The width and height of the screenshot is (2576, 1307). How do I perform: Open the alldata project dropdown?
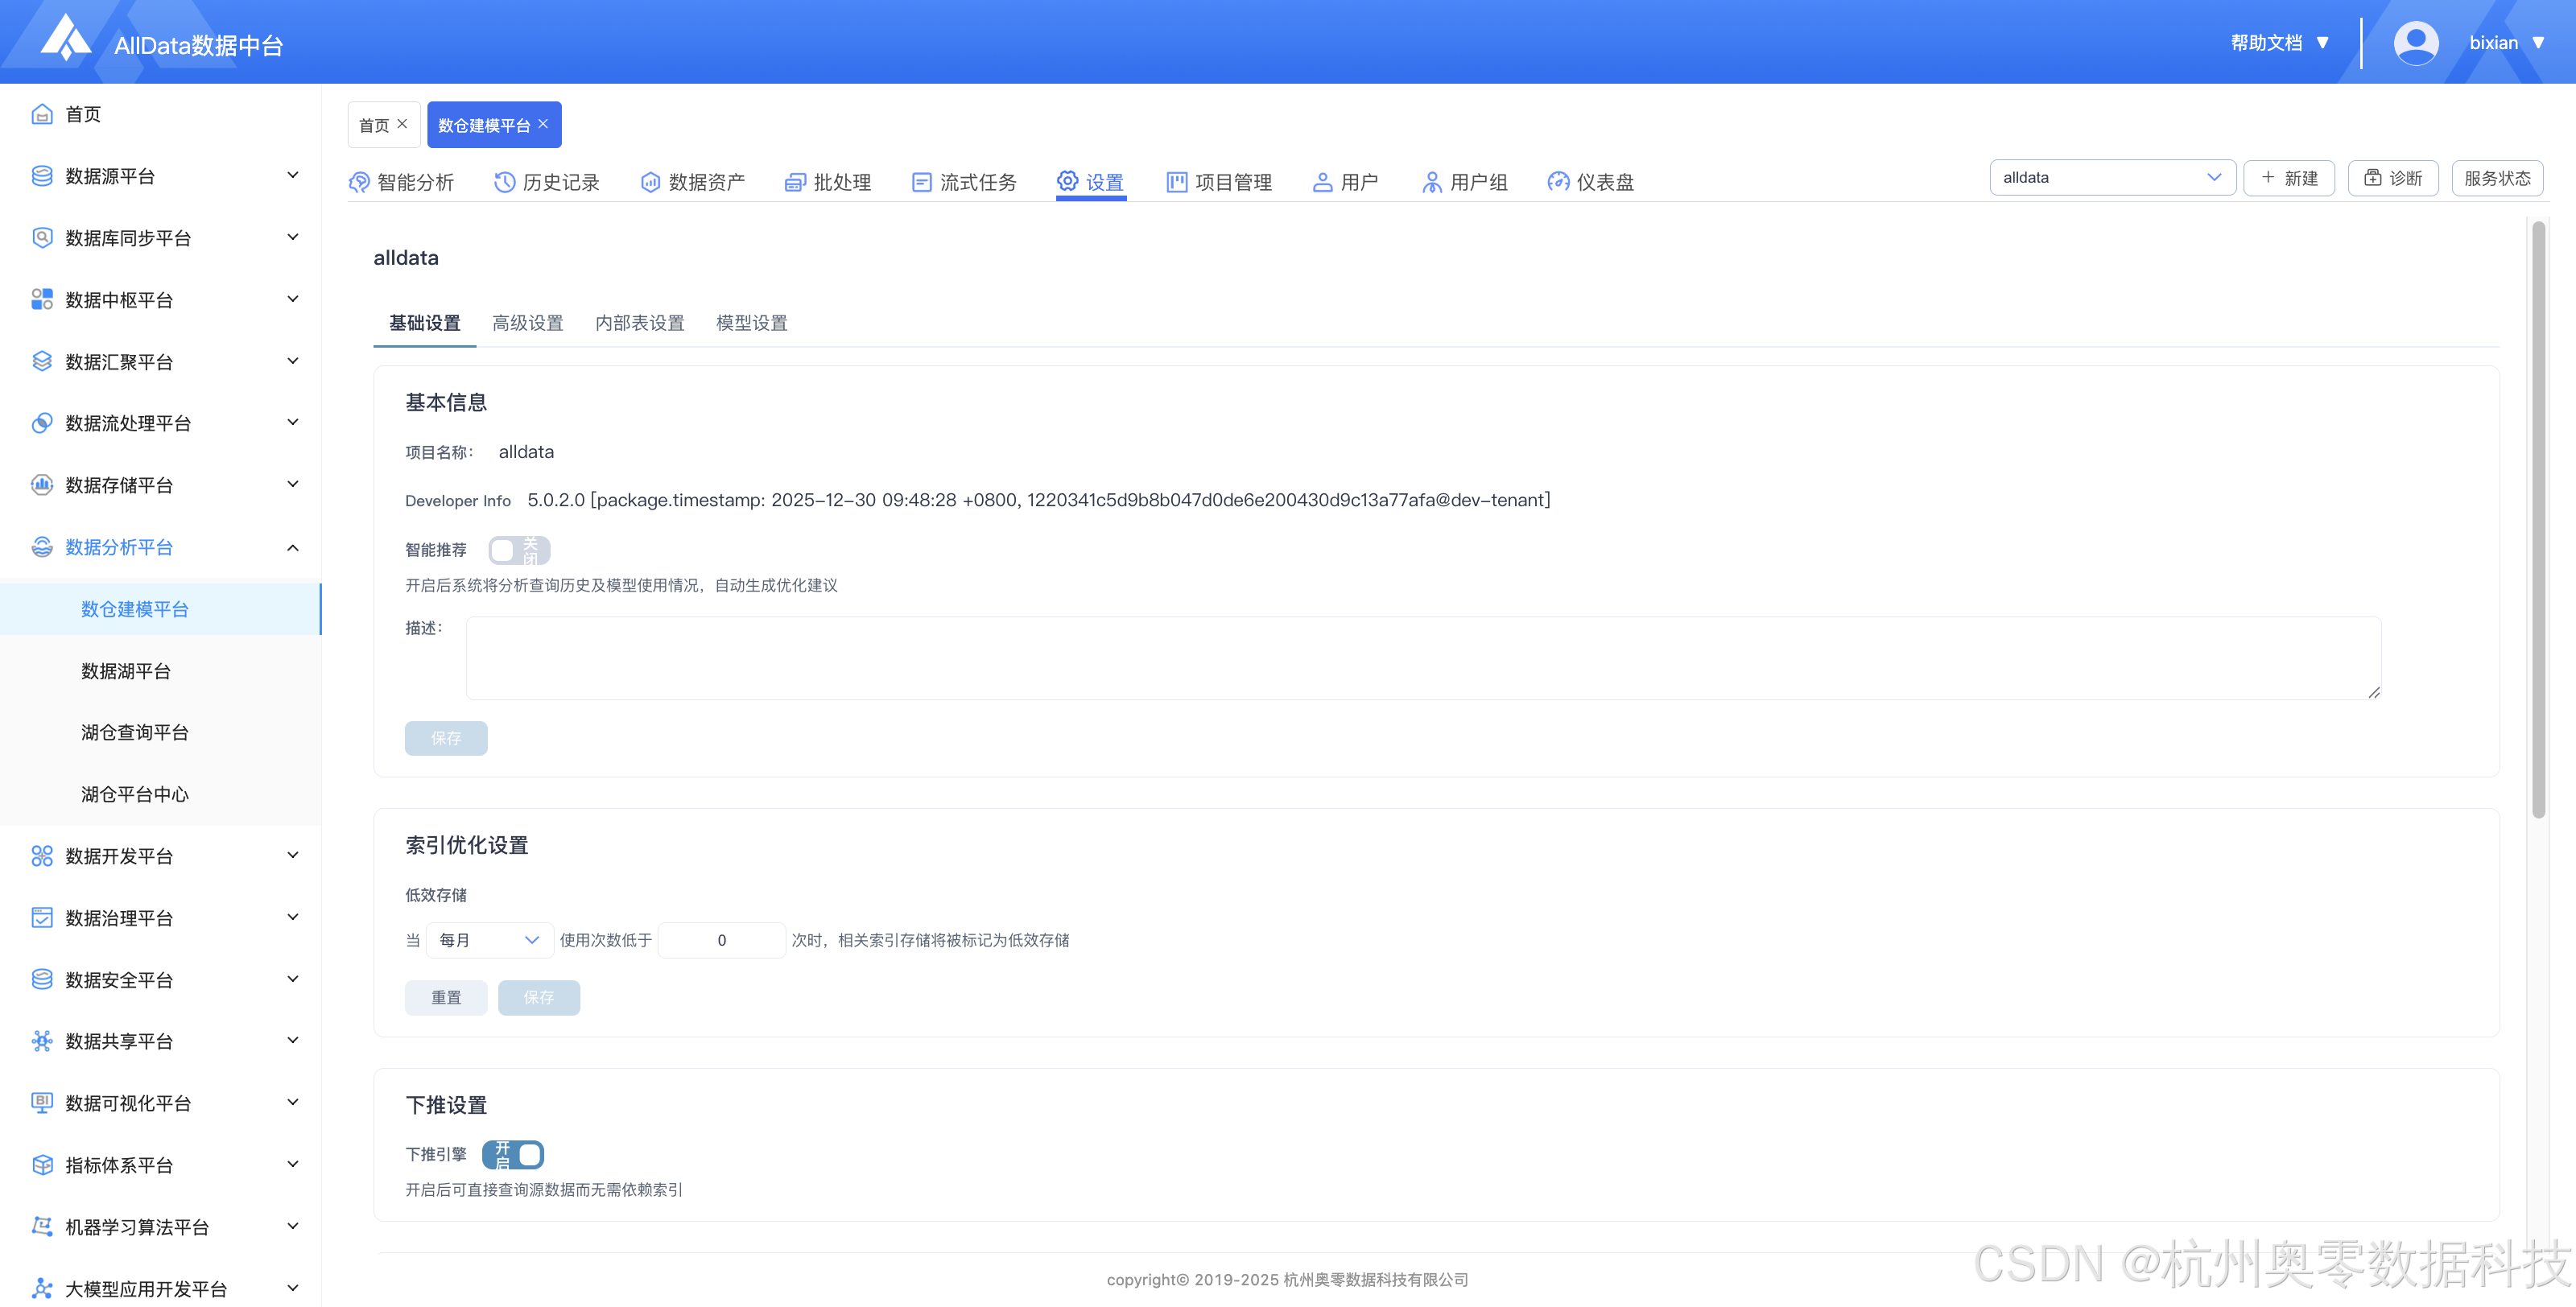(2111, 178)
